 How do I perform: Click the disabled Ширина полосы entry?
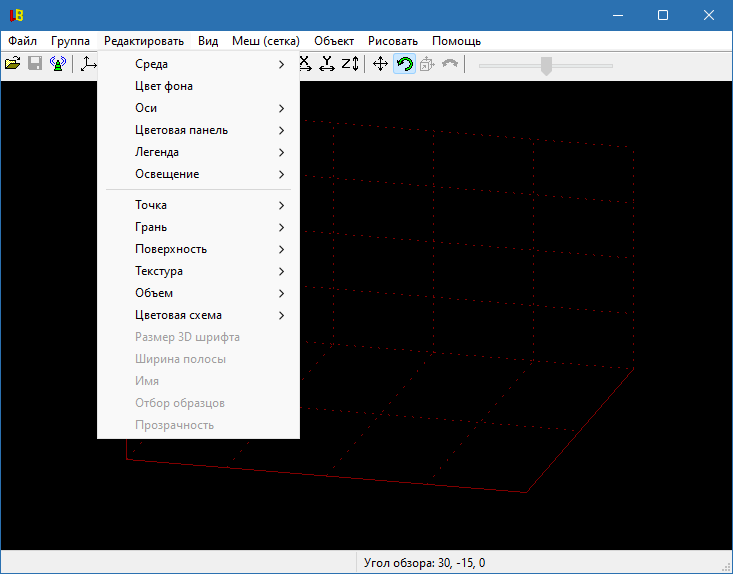click(x=199, y=359)
